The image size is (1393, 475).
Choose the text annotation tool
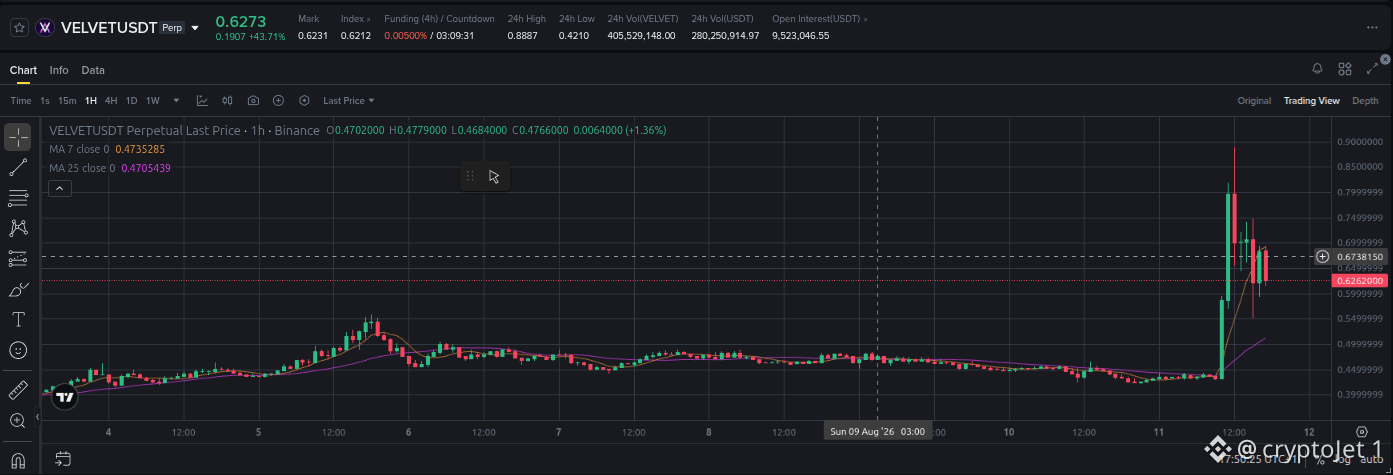point(17,320)
